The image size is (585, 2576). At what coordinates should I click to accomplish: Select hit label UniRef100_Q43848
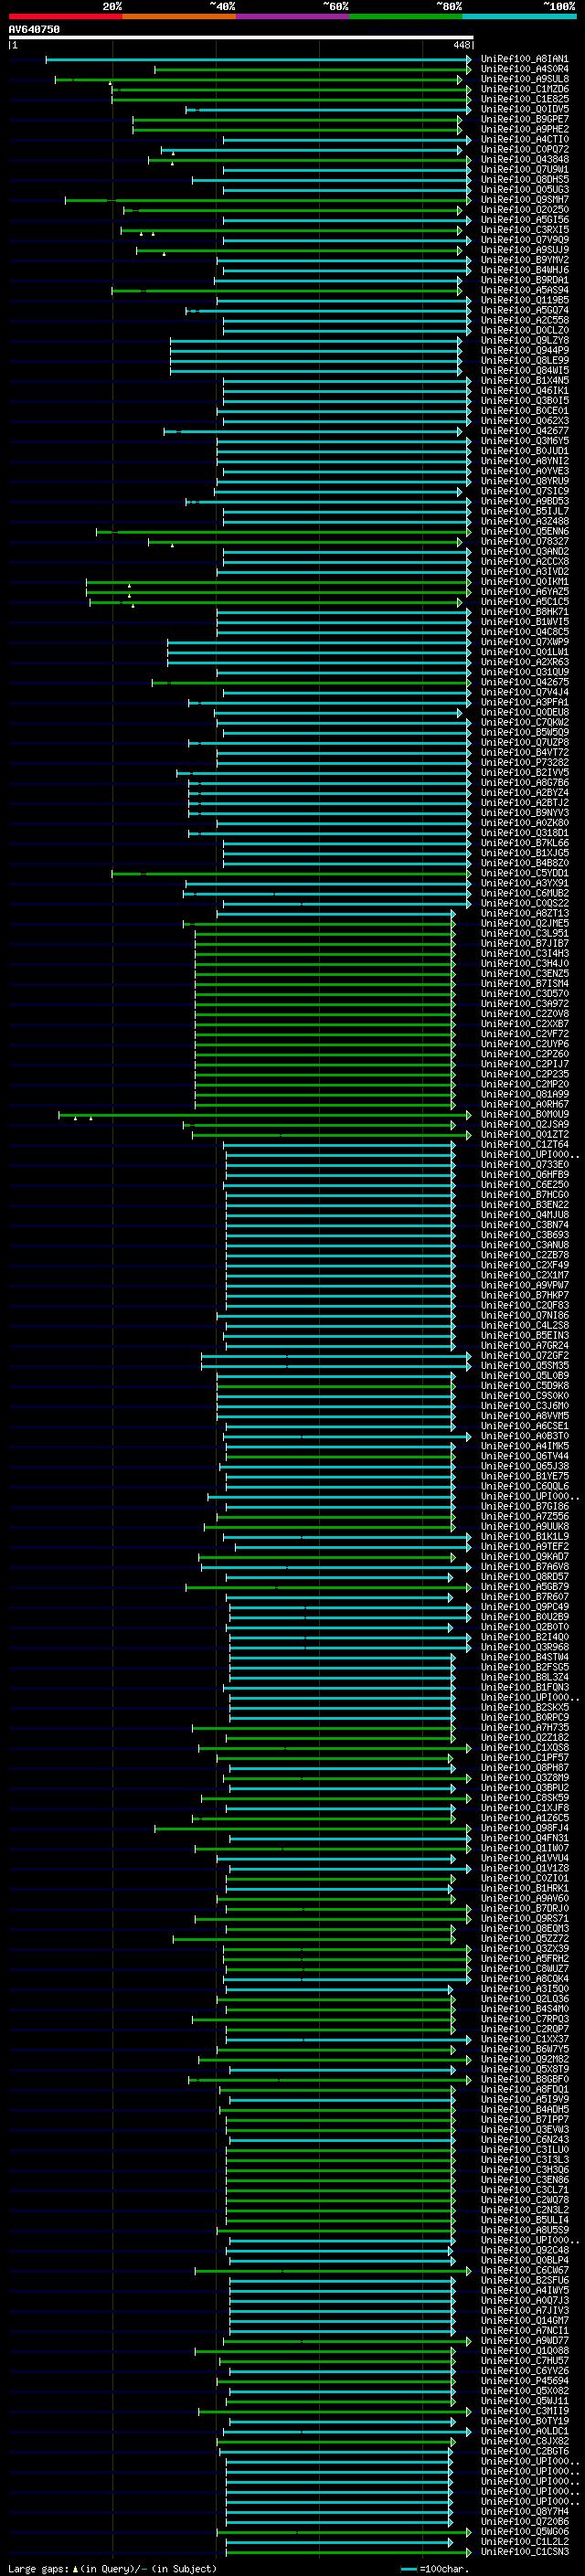pyautogui.click(x=525, y=159)
